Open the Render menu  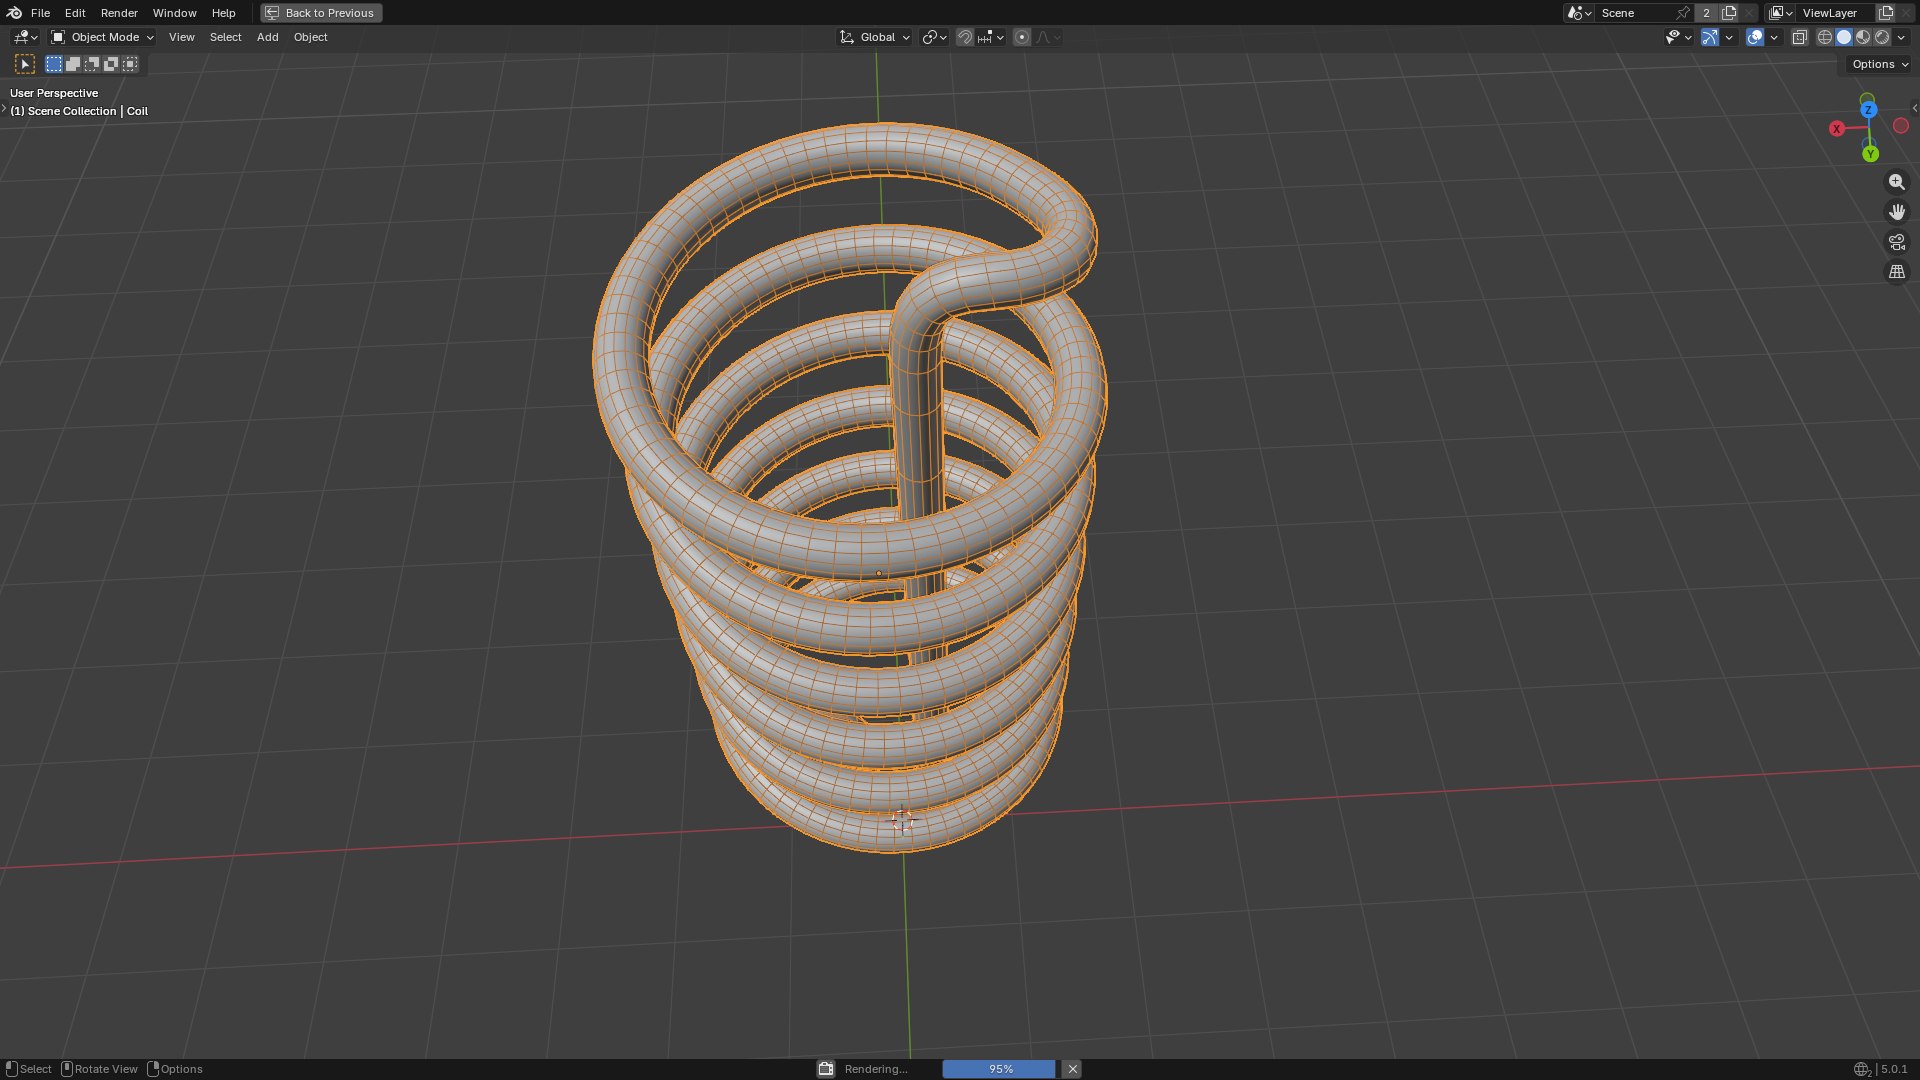[x=119, y=13]
